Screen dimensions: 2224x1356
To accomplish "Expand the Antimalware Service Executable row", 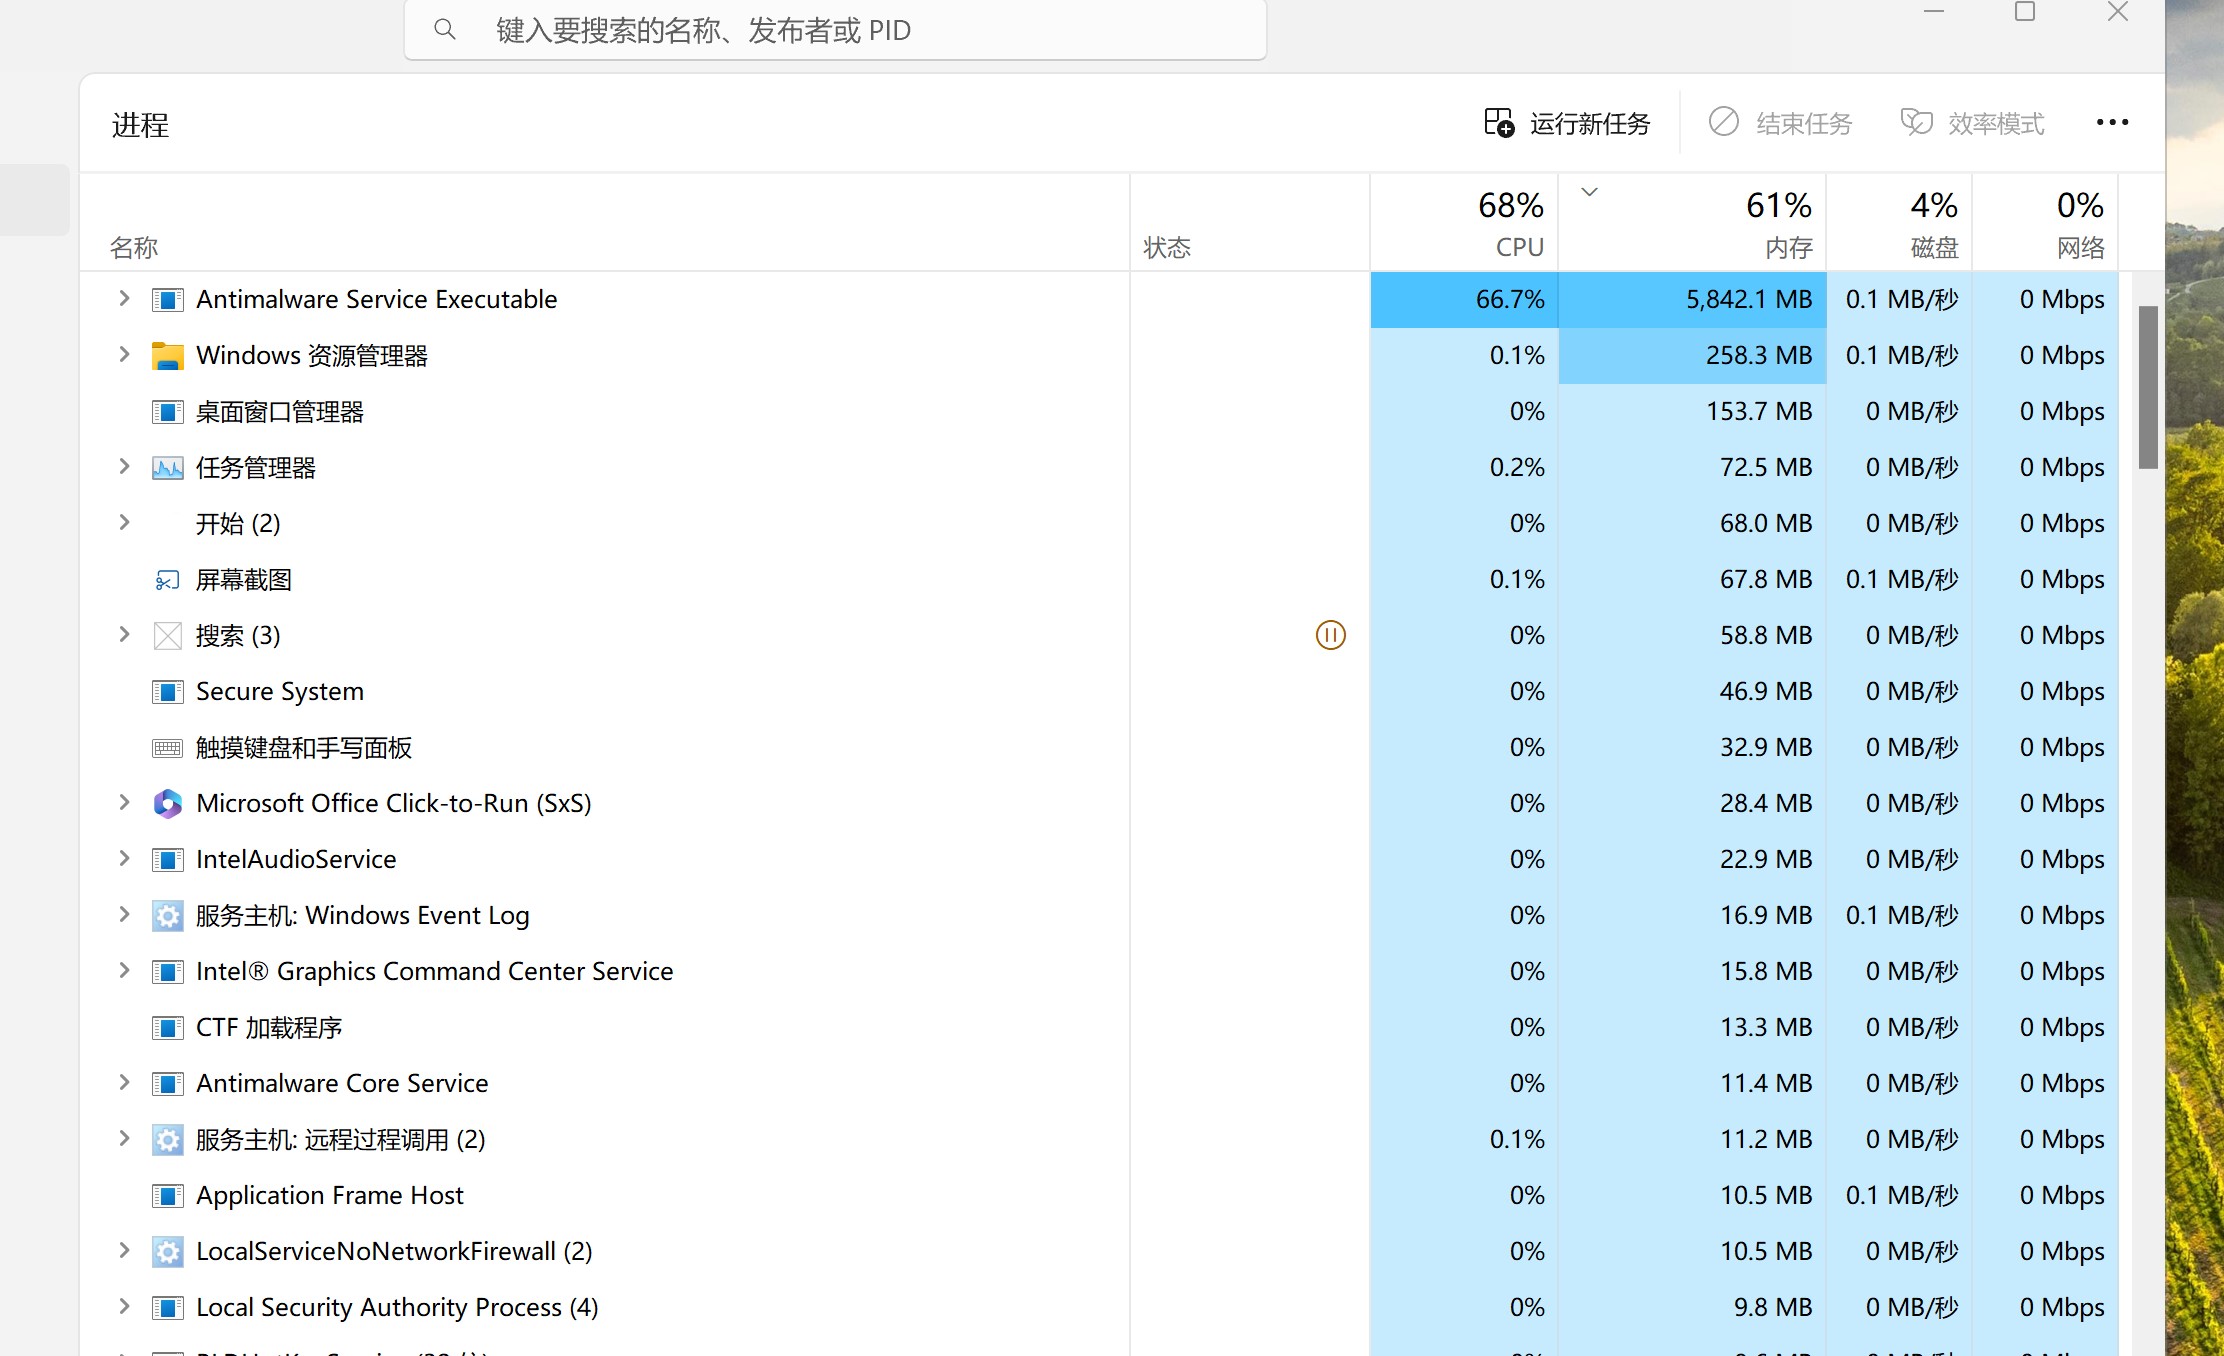I will pyautogui.click(x=124, y=298).
